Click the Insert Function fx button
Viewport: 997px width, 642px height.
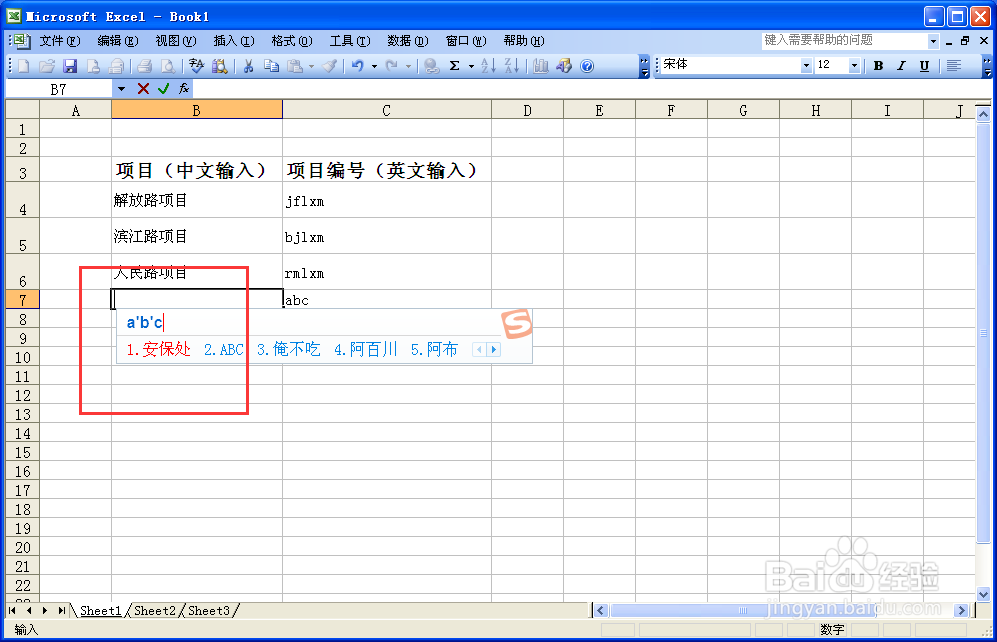pyautogui.click(x=184, y=89)
